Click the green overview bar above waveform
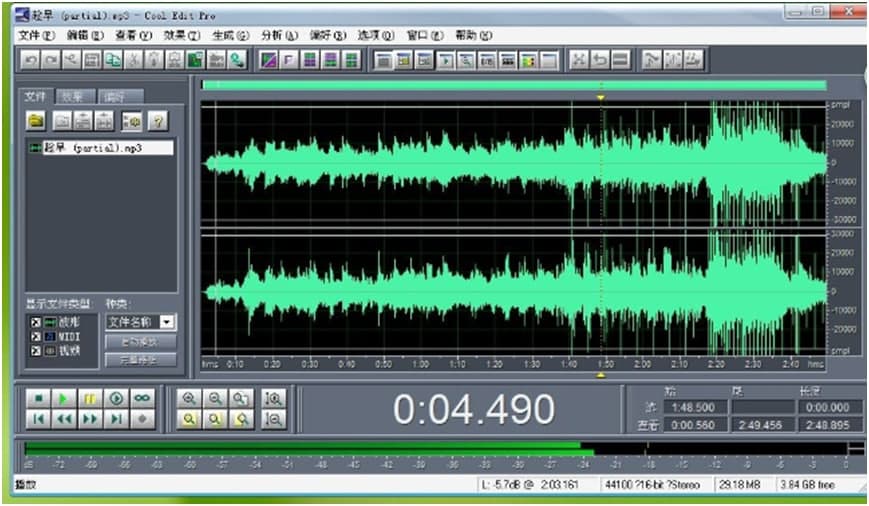Viewport: 869px width, 506px height. [x=514, y=86]
